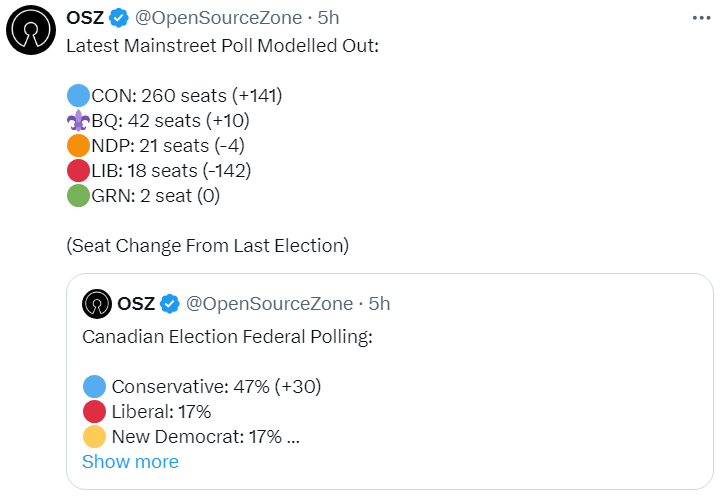Open the three-dot more options menu

[701, 18]
